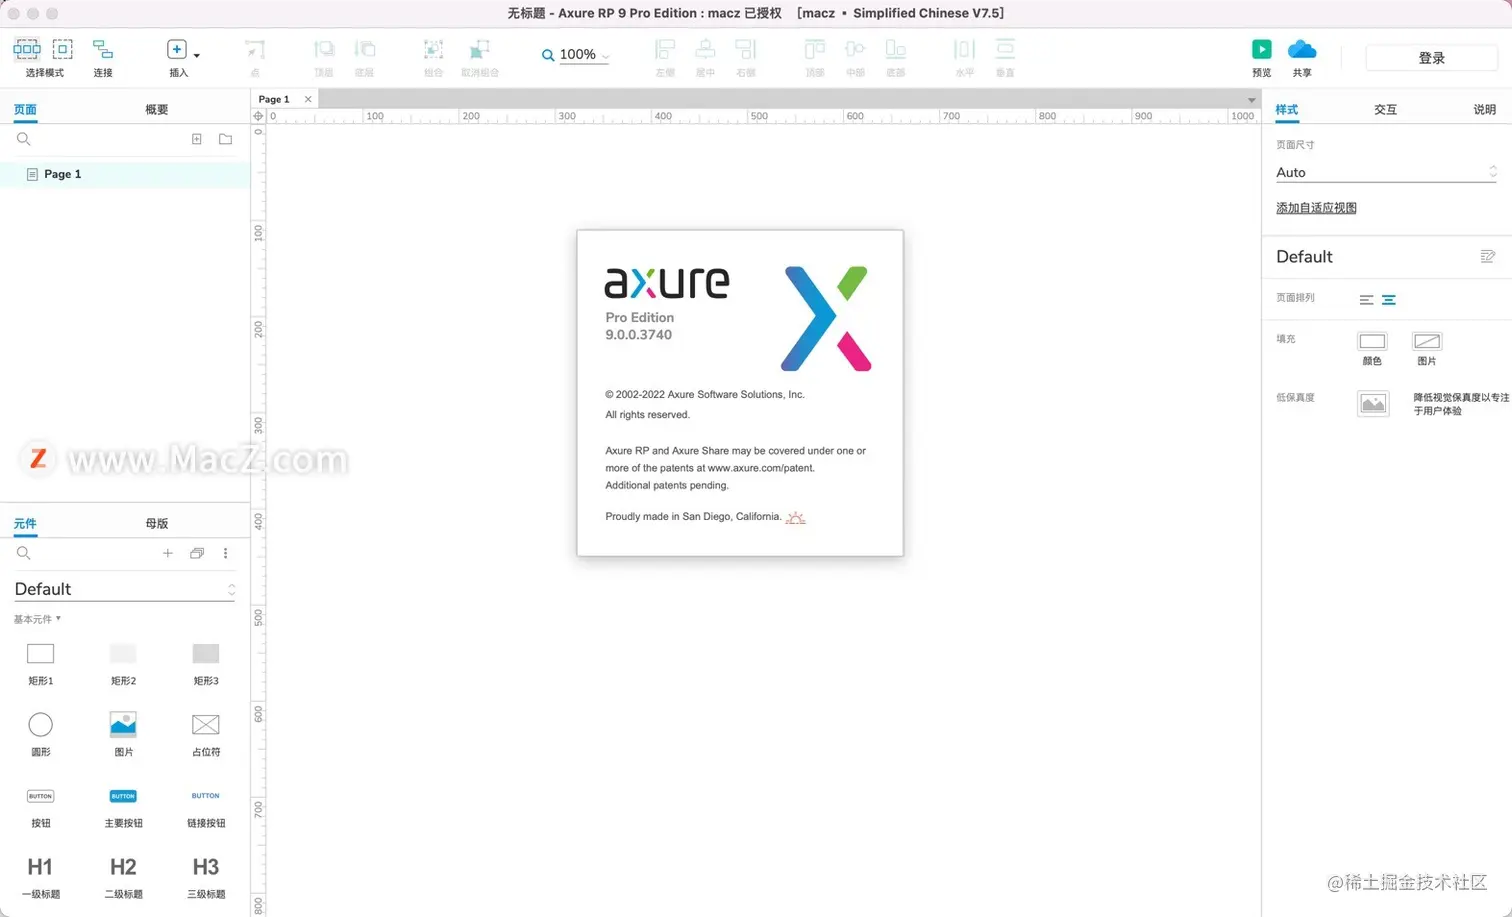Switch to the 交互 interactions tab

[1385, 110]
